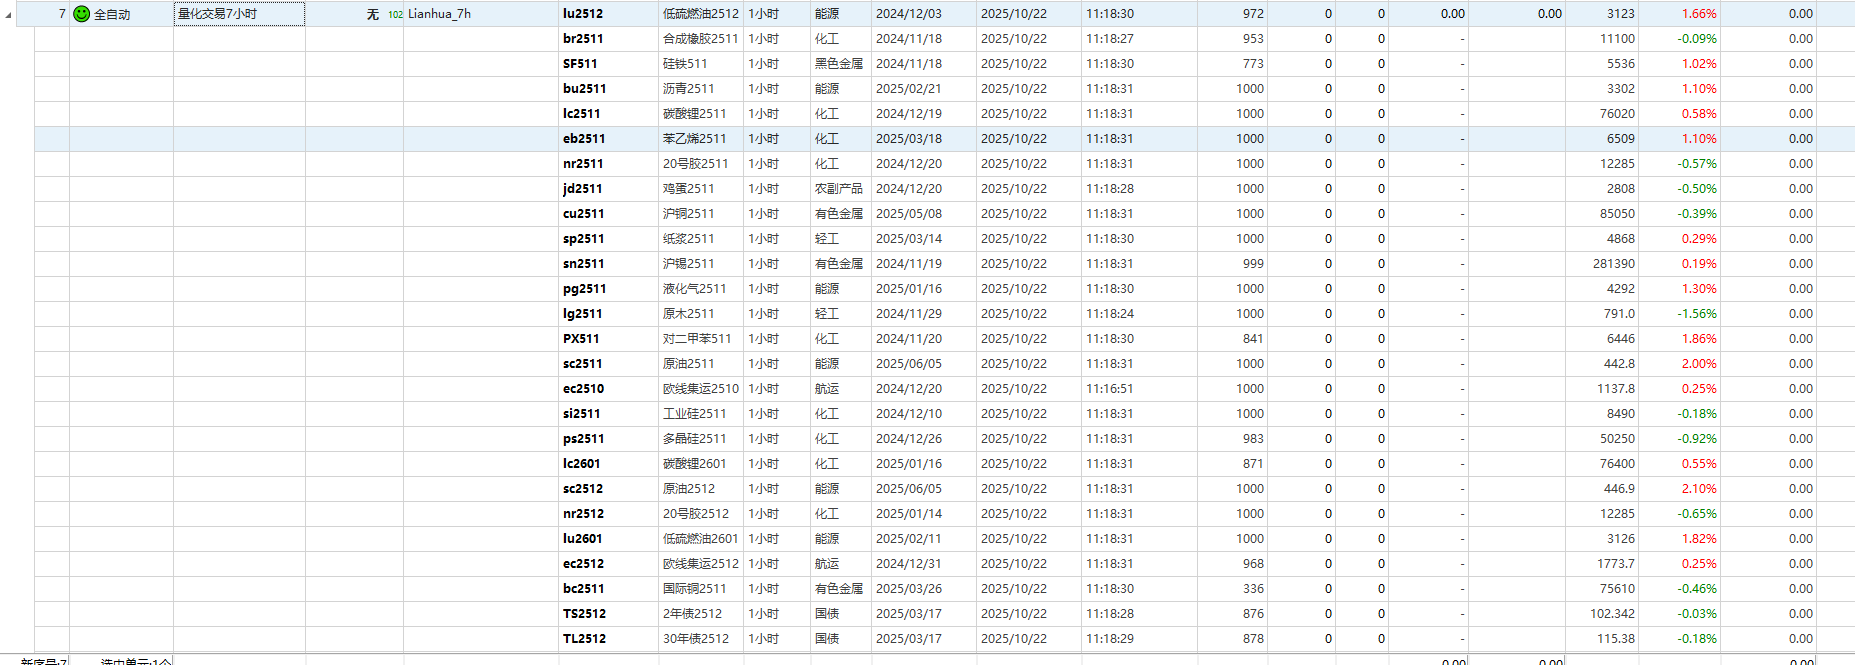Collapse the row 7 tree expander arrow

click(x=9, y=15)
